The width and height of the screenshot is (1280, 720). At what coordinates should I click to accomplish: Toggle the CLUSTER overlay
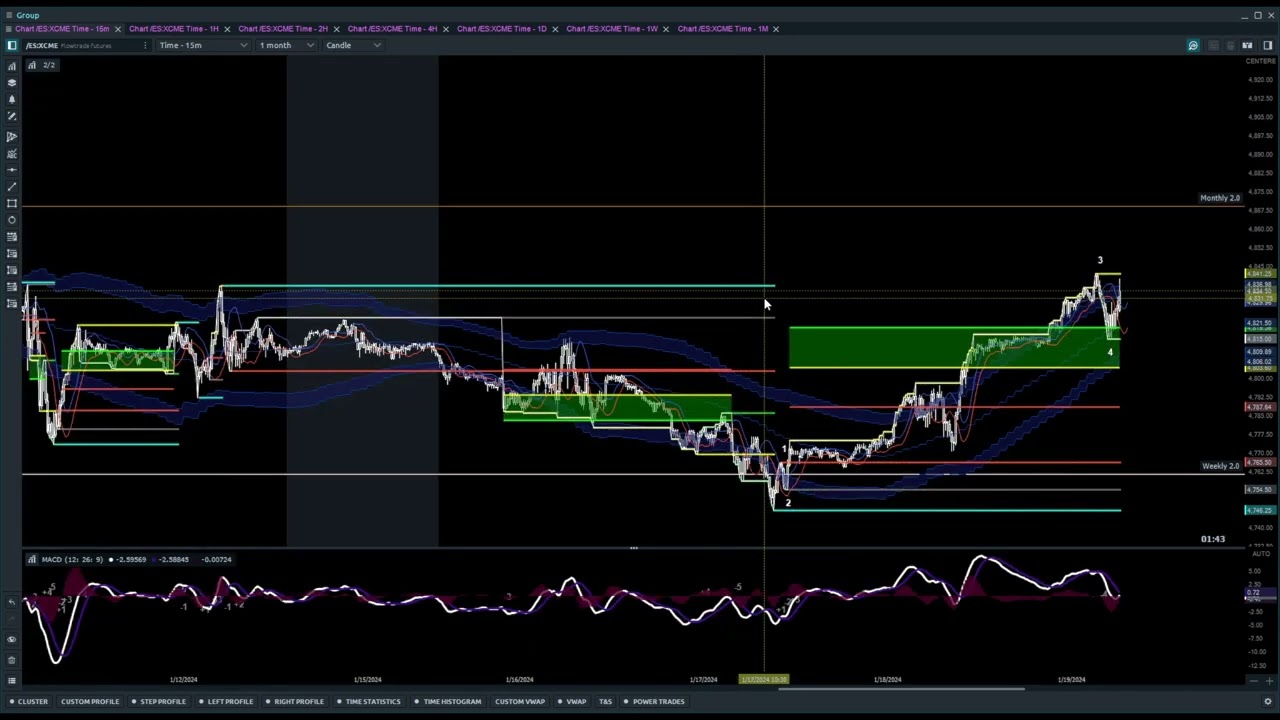tap(28, 702)
